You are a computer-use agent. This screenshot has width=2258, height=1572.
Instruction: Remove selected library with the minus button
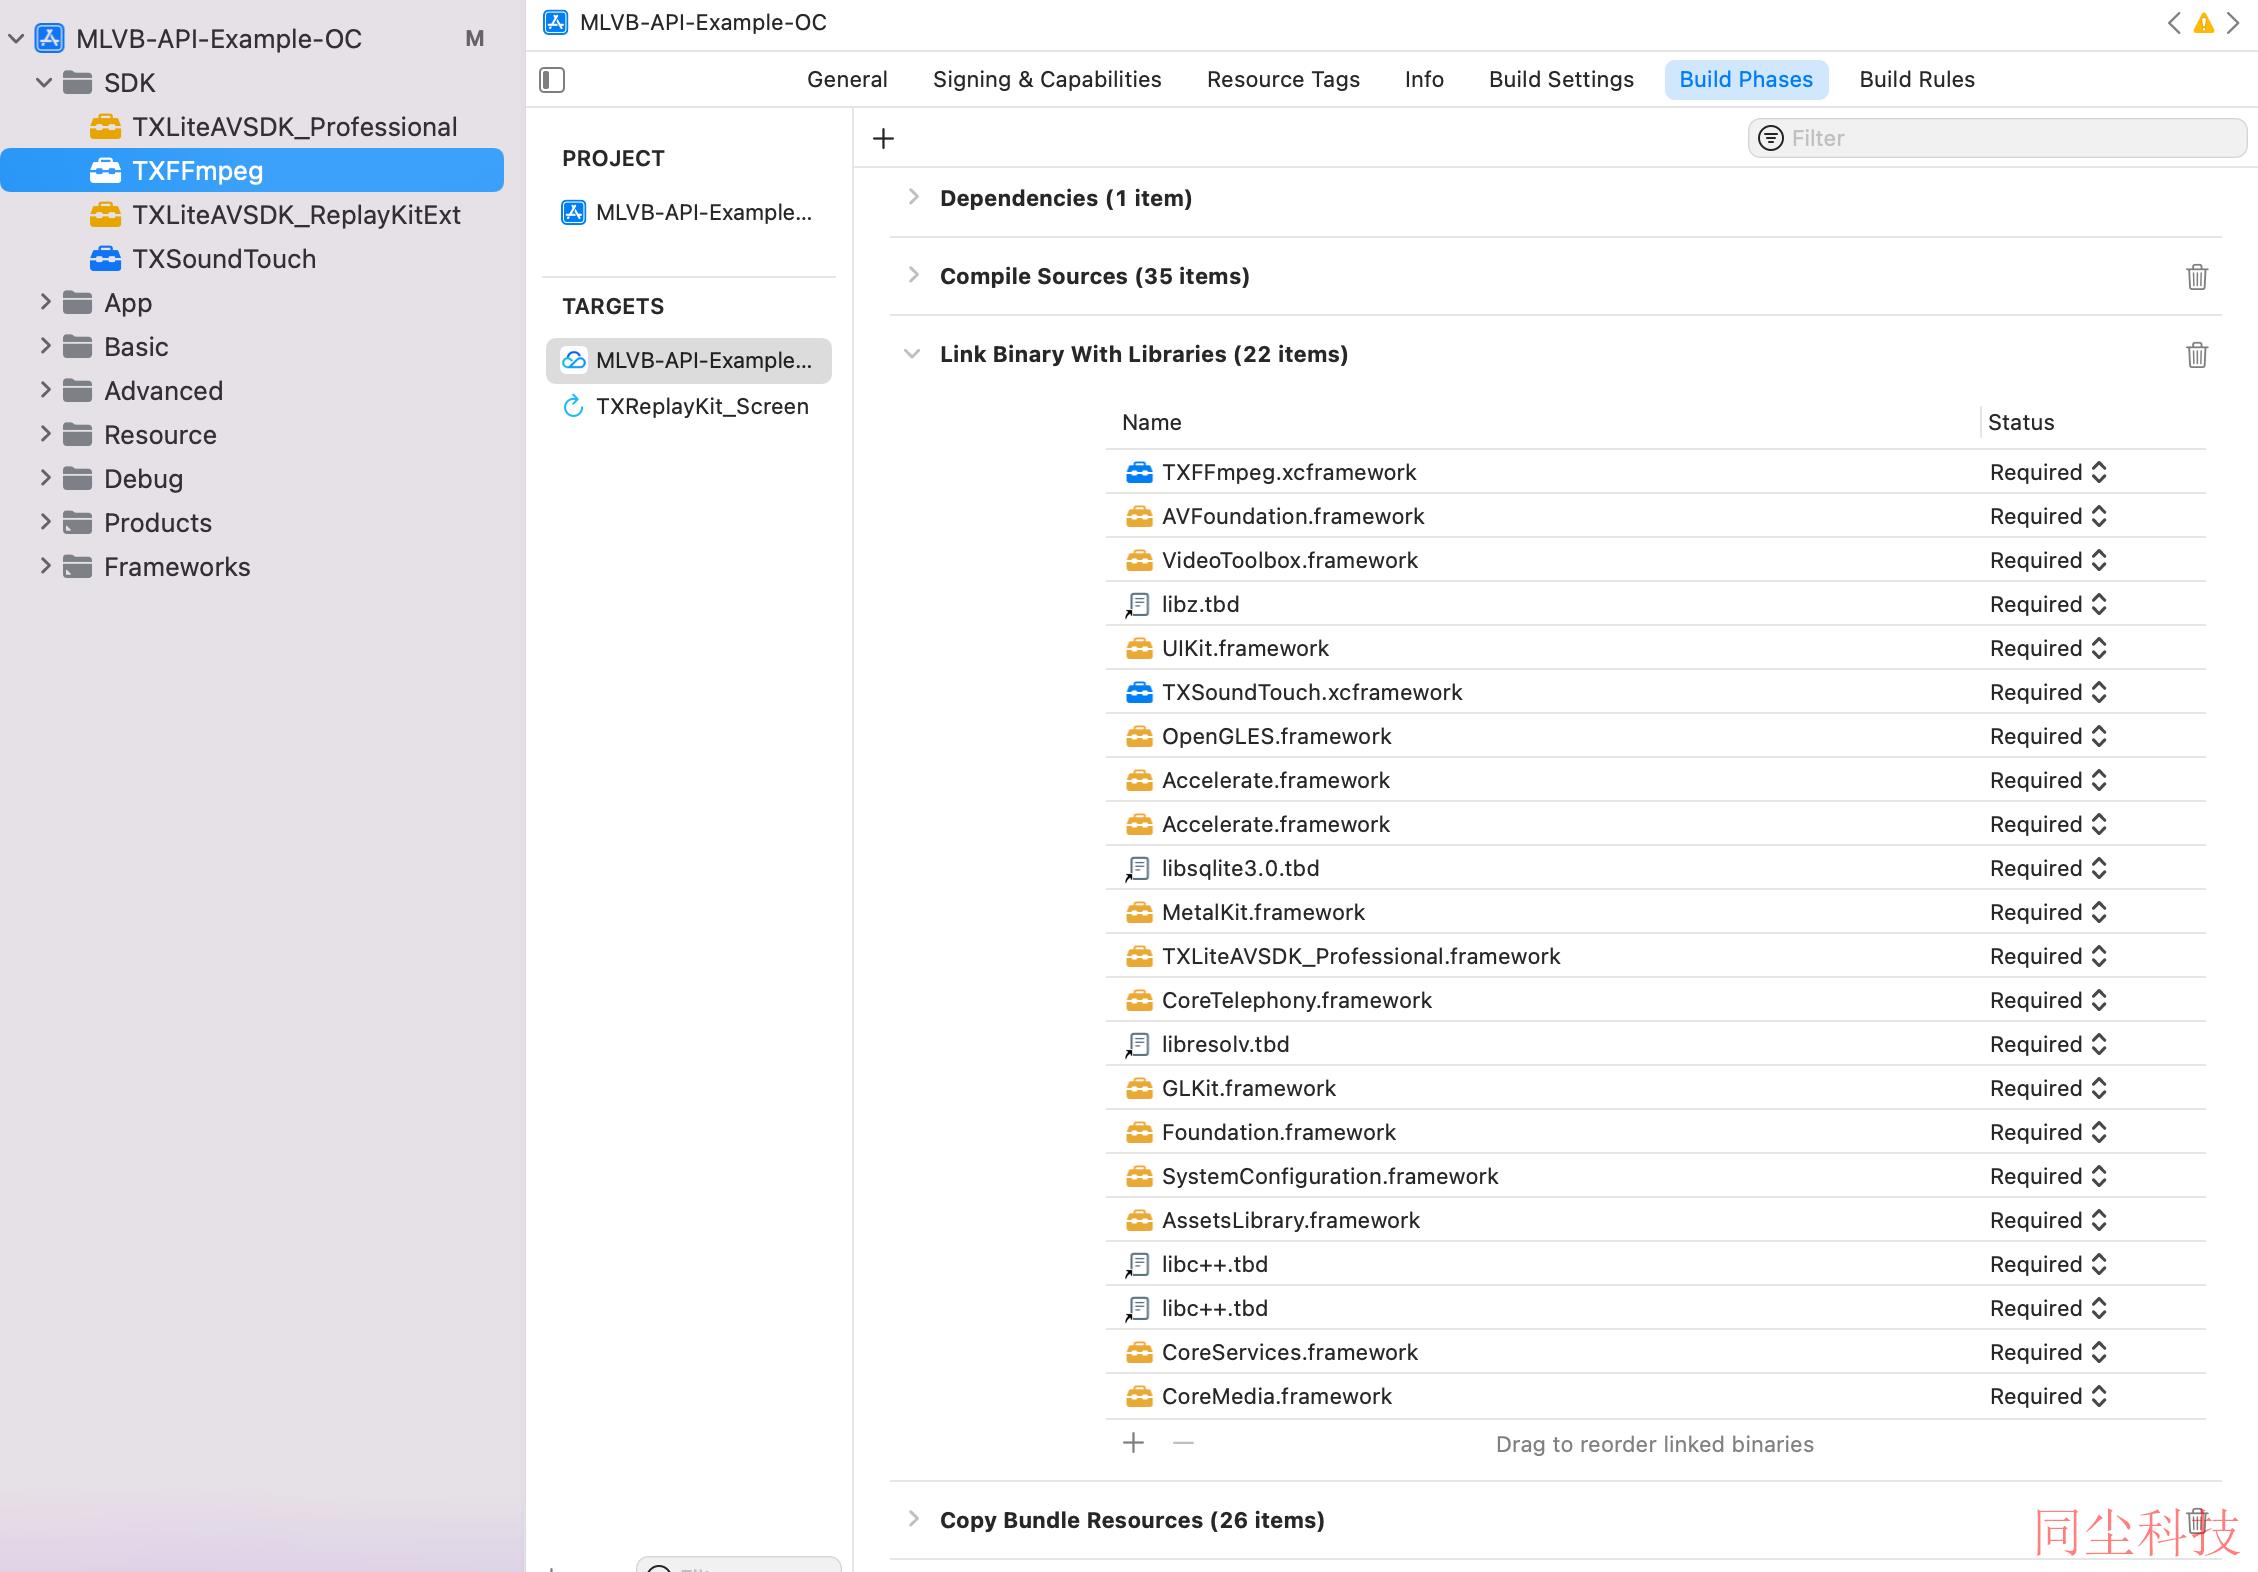(1183, 1443)
